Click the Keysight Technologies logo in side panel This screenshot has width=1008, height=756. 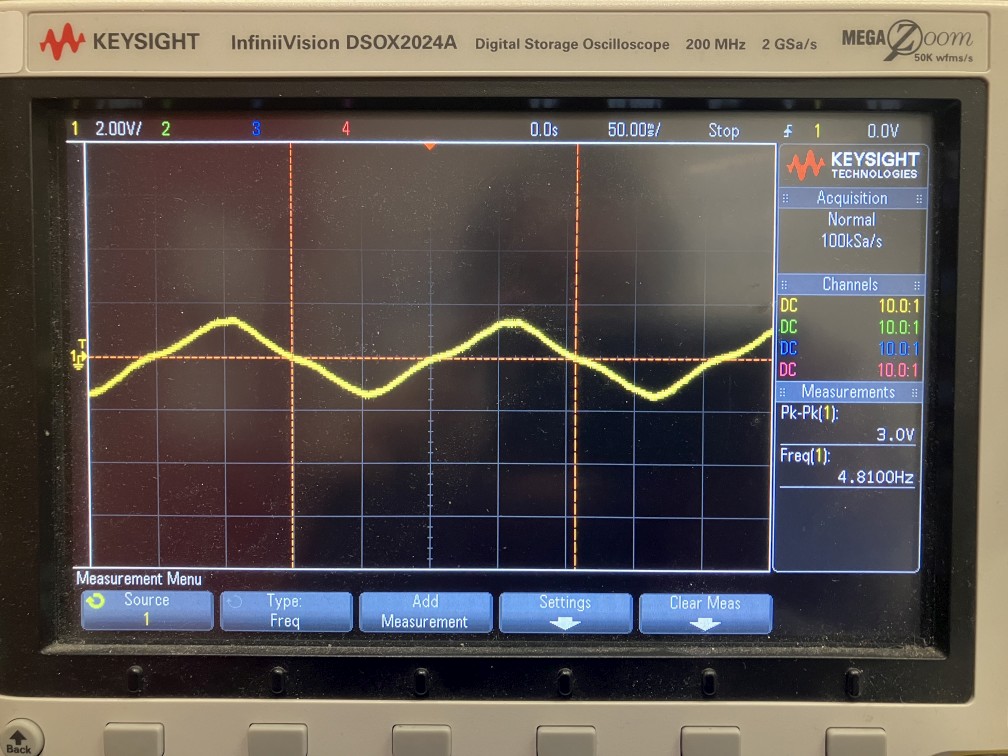coord(851,165)
